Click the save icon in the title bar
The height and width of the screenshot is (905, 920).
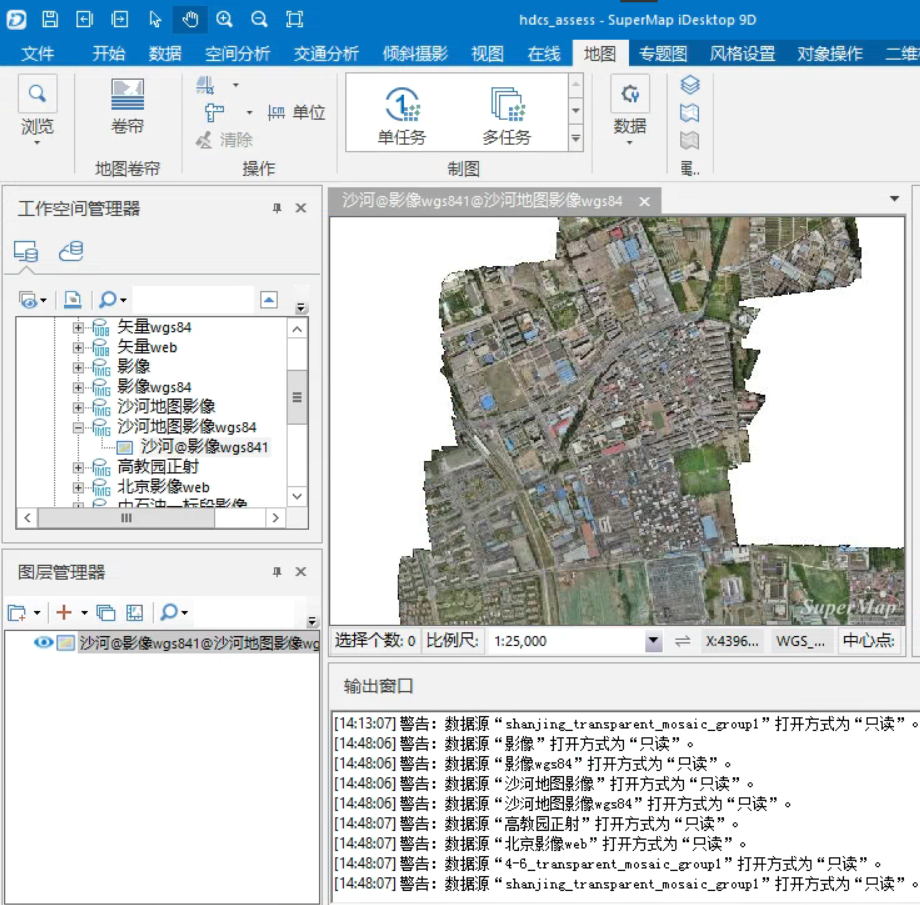[x=50, y=19]
